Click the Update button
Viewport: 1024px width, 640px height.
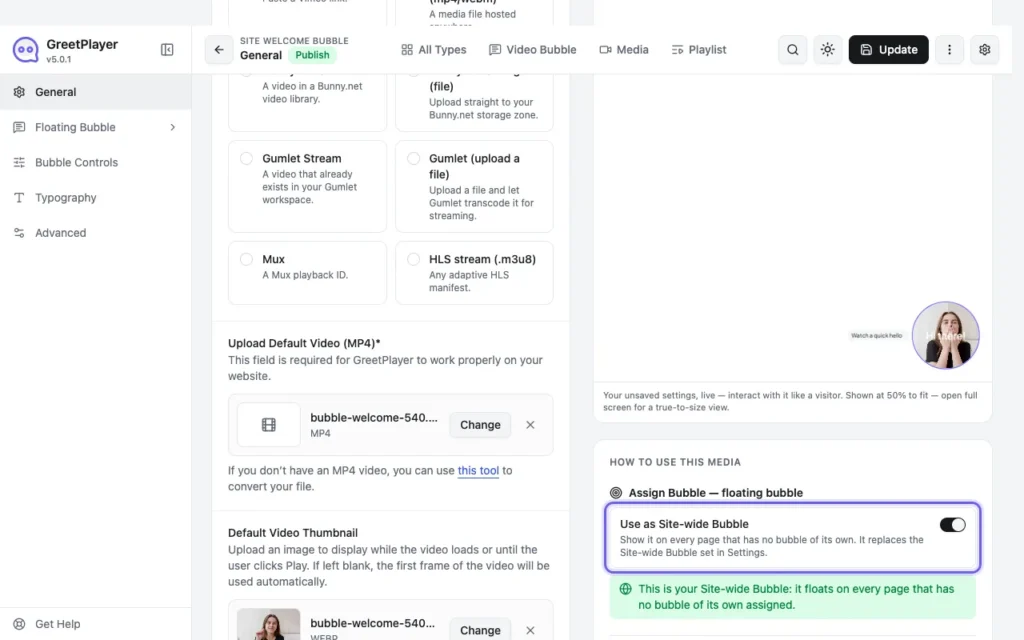[x=888, y=50]
